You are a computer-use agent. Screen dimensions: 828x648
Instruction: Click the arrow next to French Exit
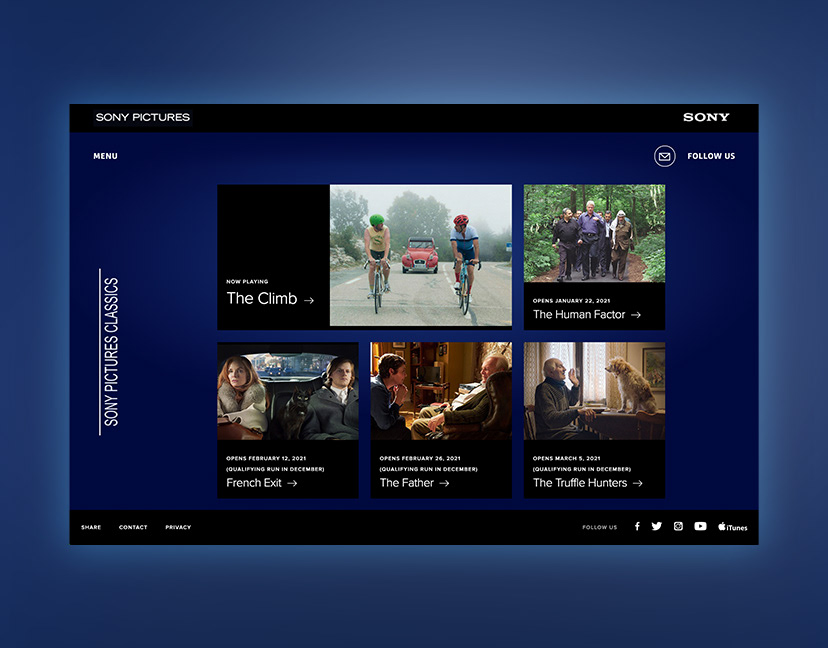coord(292,483)
